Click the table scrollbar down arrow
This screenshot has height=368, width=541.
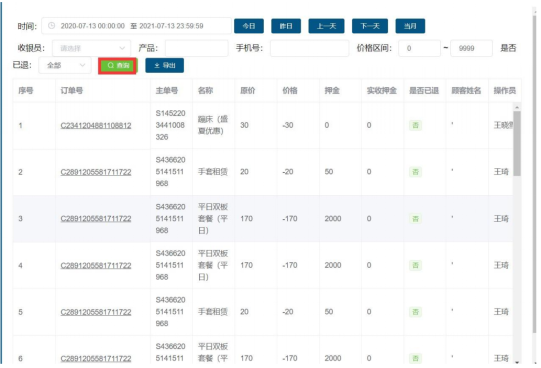[x=517, y=362]
